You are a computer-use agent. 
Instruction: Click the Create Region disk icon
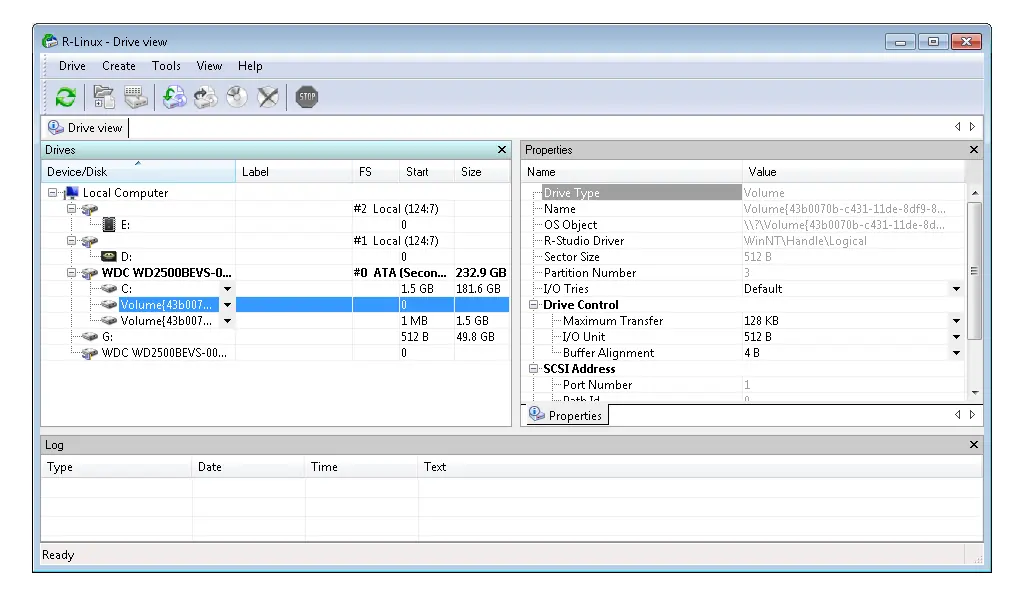tap(236, 97)
